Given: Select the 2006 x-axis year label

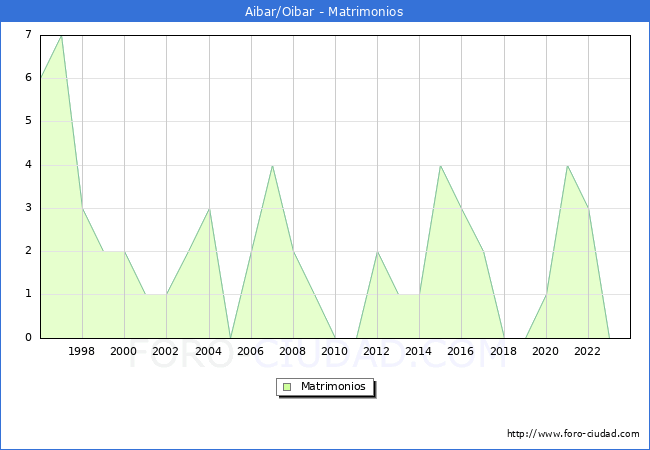Looking at the screenshot, I should click(x=250, y=351).
